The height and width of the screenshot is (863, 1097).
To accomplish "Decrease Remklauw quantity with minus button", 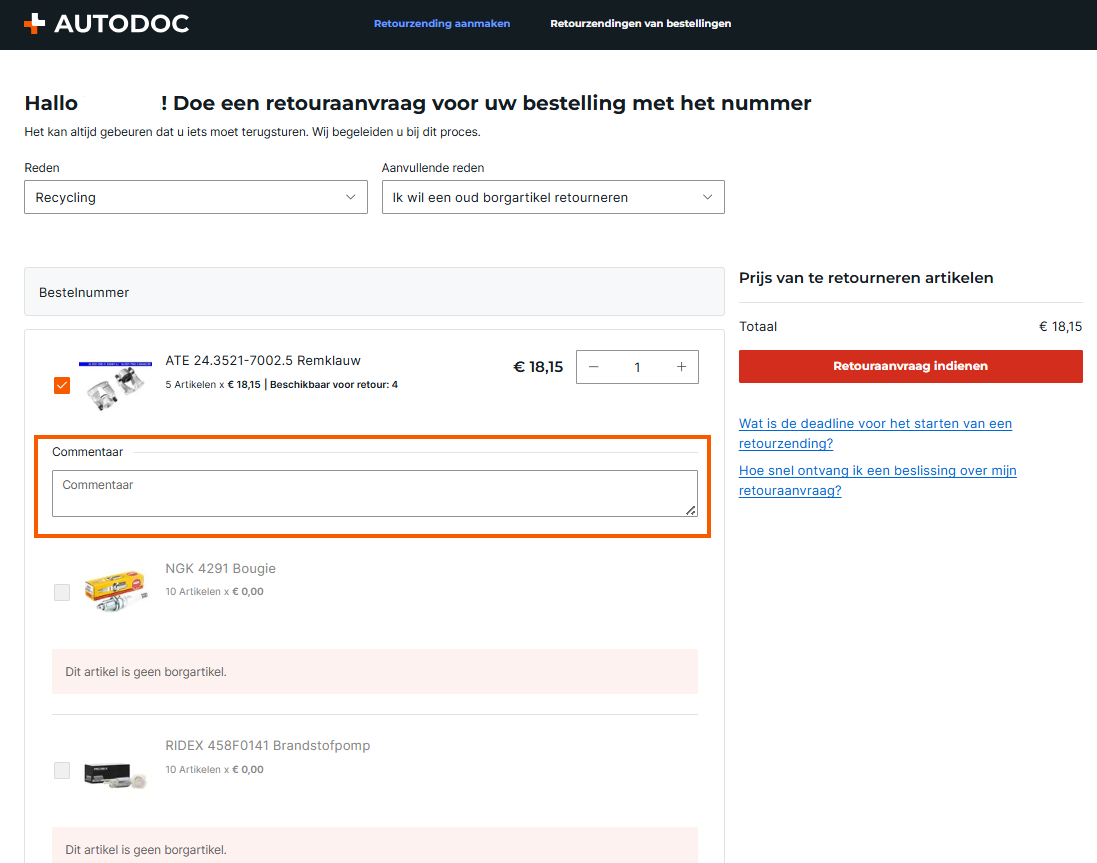I will [594, 367].
